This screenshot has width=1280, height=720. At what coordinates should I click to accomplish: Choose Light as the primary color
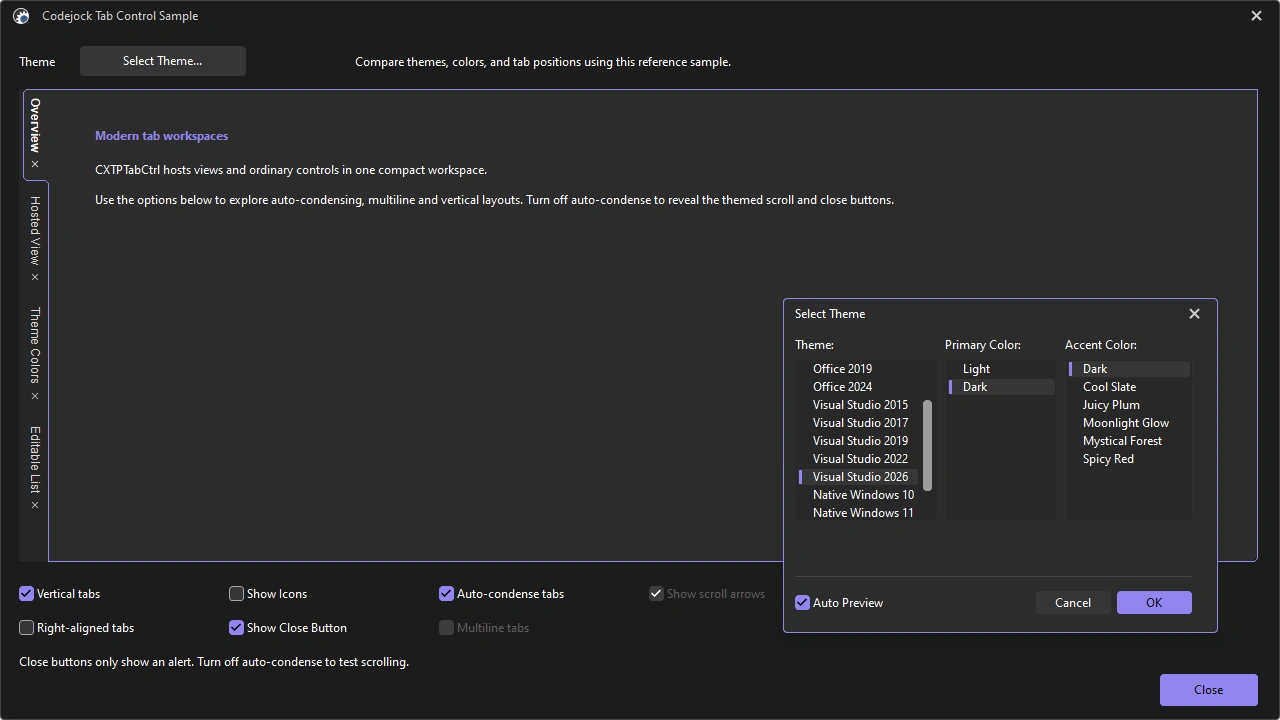pyautogui.click(x=1001, y=369)
